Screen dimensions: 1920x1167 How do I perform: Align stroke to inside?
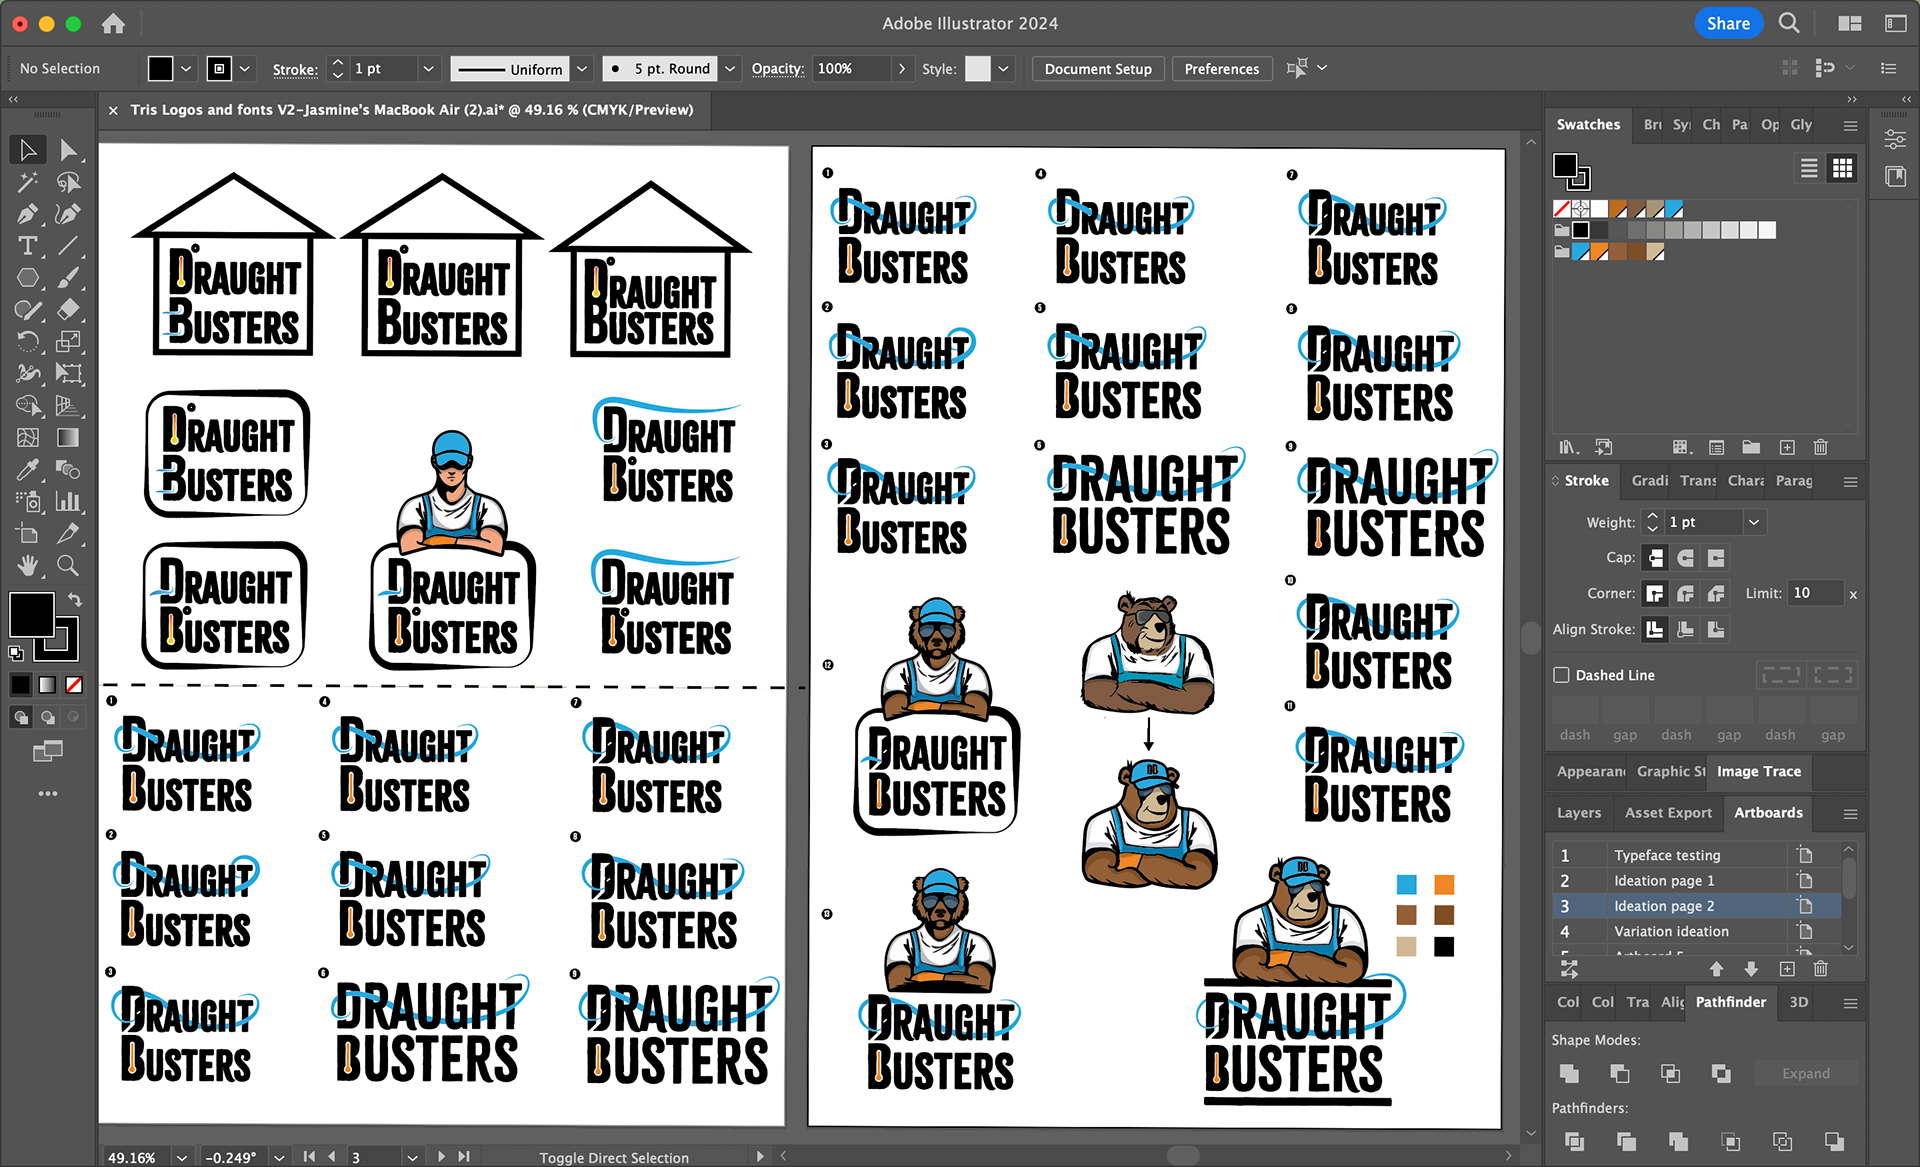point(1686,630)
